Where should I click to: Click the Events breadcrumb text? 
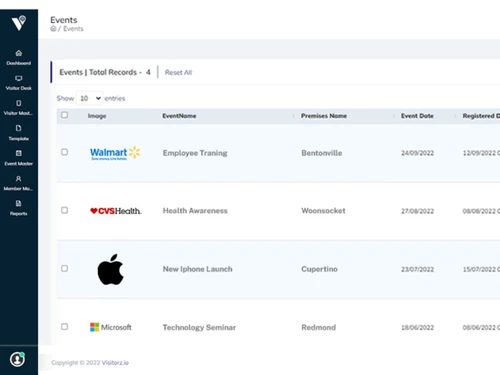click(73, 29)
